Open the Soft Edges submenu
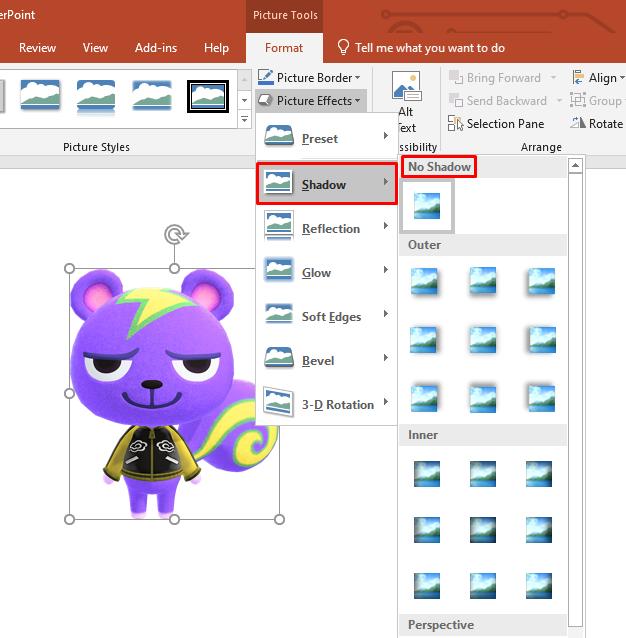Image resolution: width=626 pixels, height=638 pixels. tap(326, 316)
